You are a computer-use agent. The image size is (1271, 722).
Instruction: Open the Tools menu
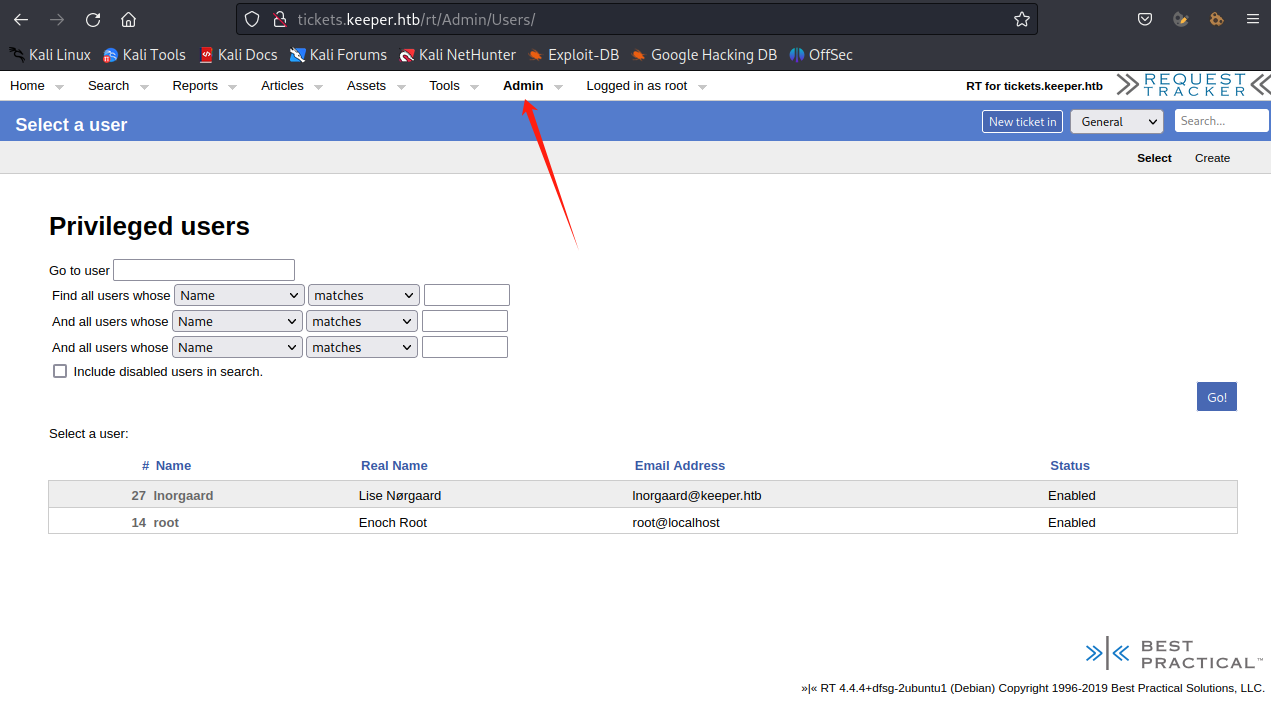coord(445,86)
